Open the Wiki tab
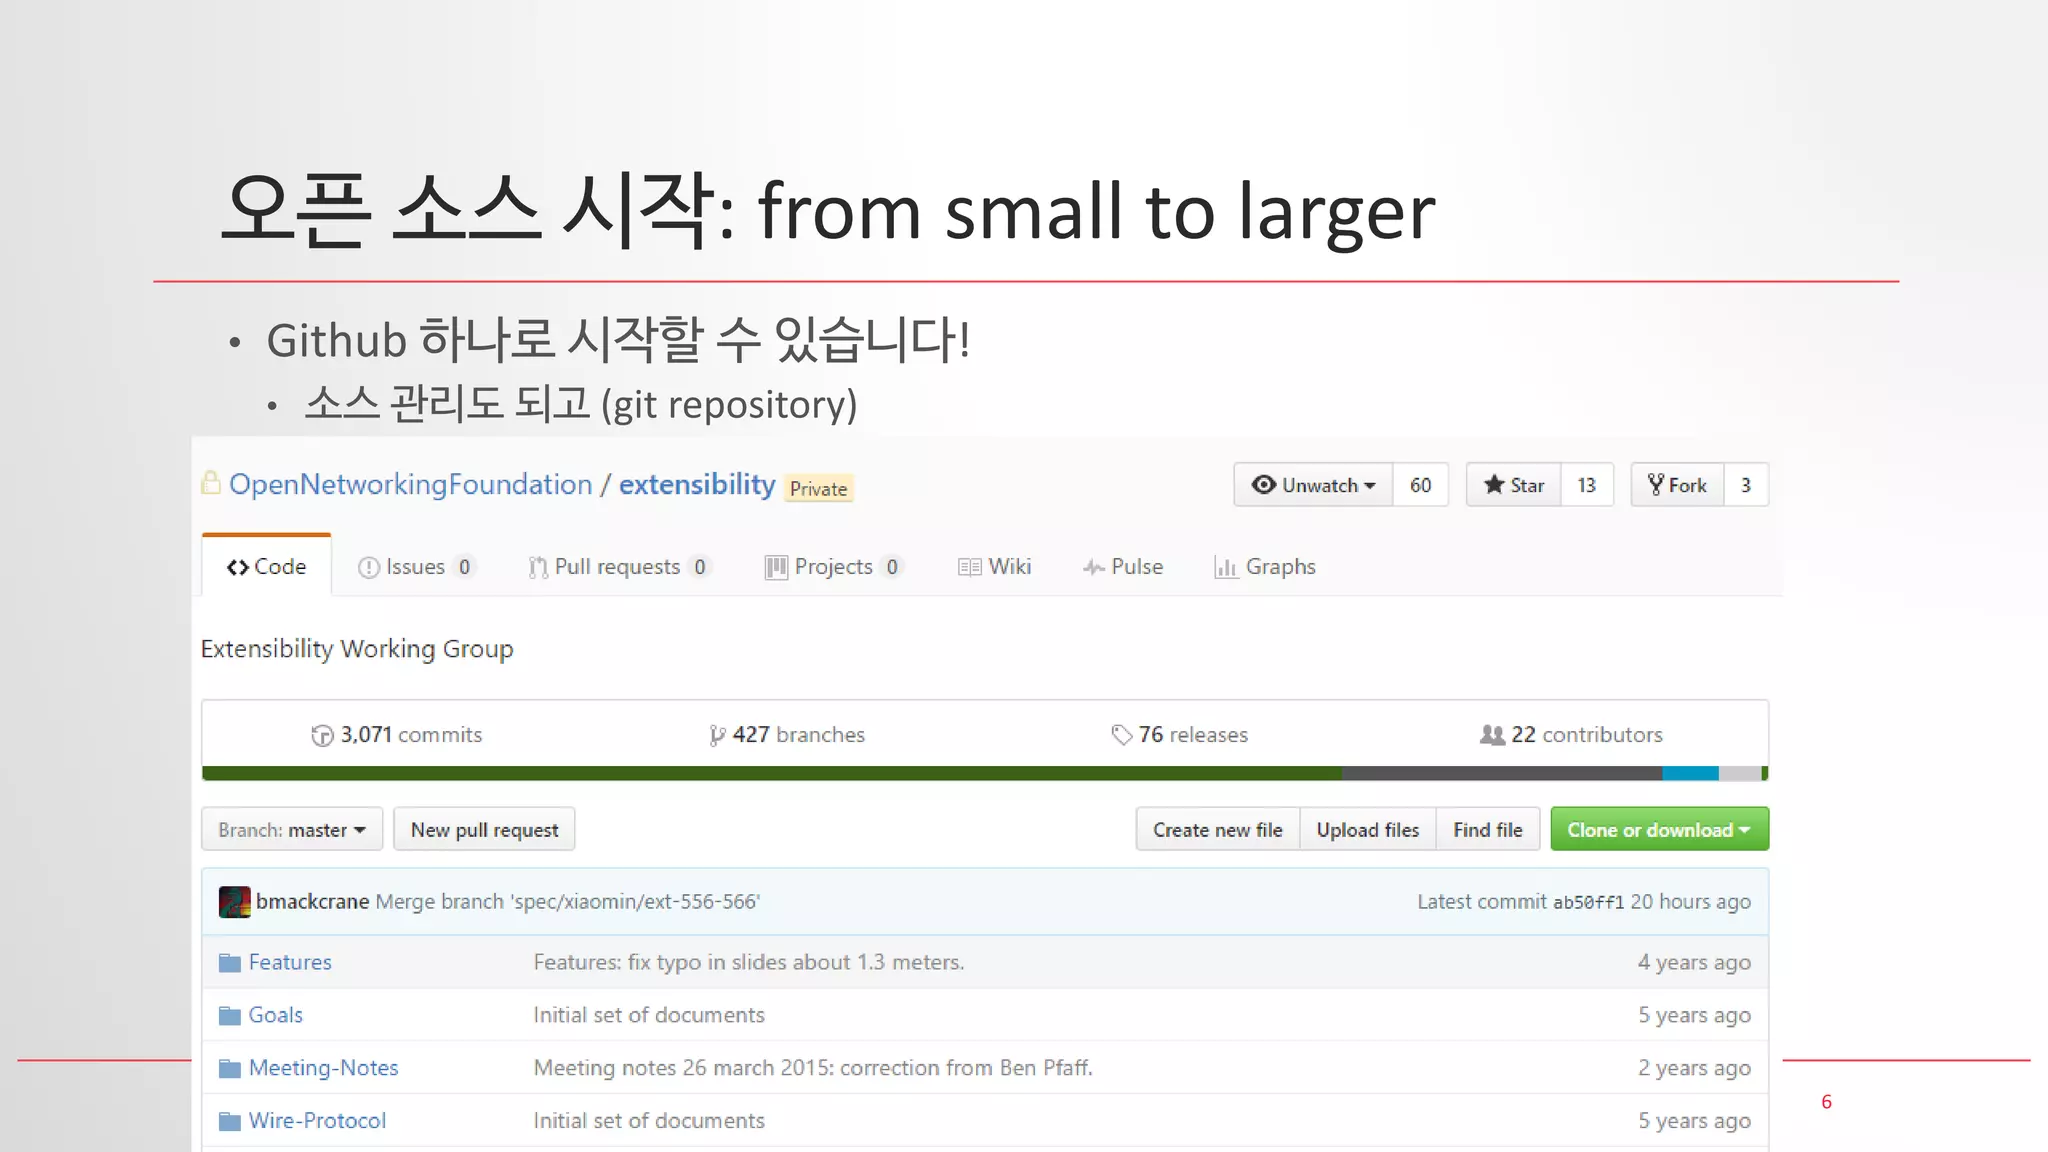This screenshot has height=1152, width=2048. pyautogui.click(x=994, y=567)
